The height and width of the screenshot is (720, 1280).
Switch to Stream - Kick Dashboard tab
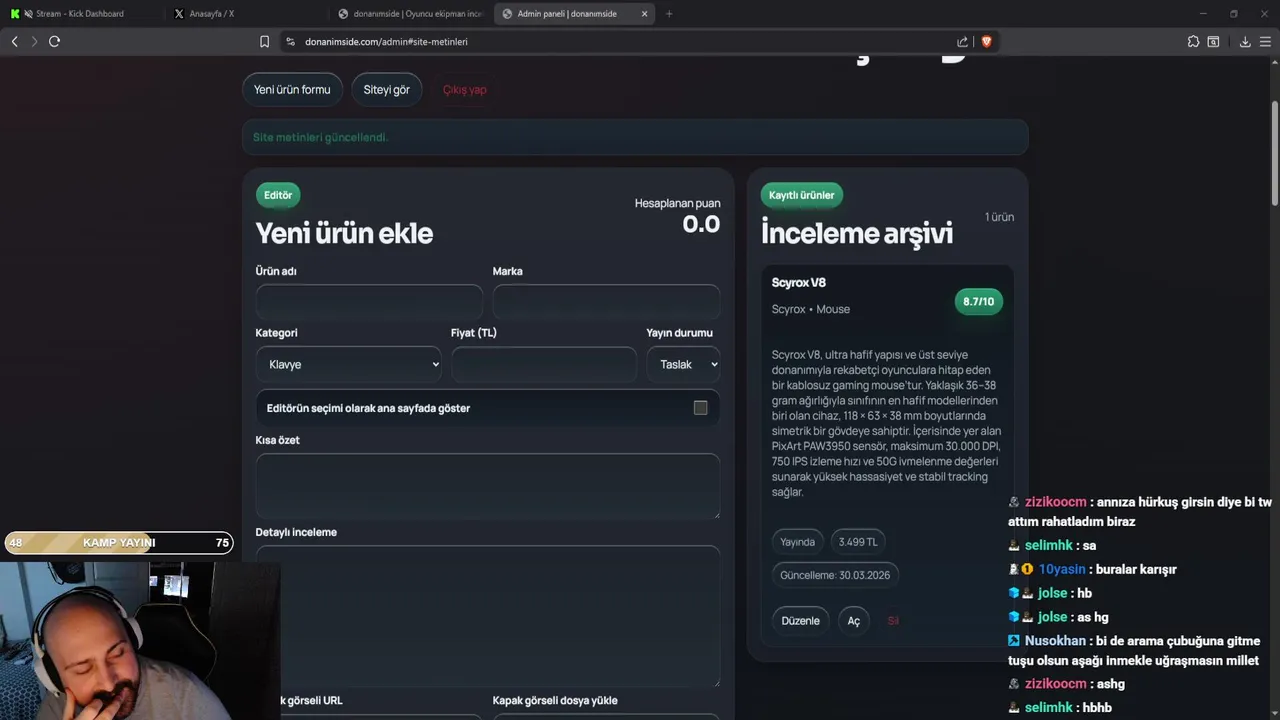tap(80, 14)
